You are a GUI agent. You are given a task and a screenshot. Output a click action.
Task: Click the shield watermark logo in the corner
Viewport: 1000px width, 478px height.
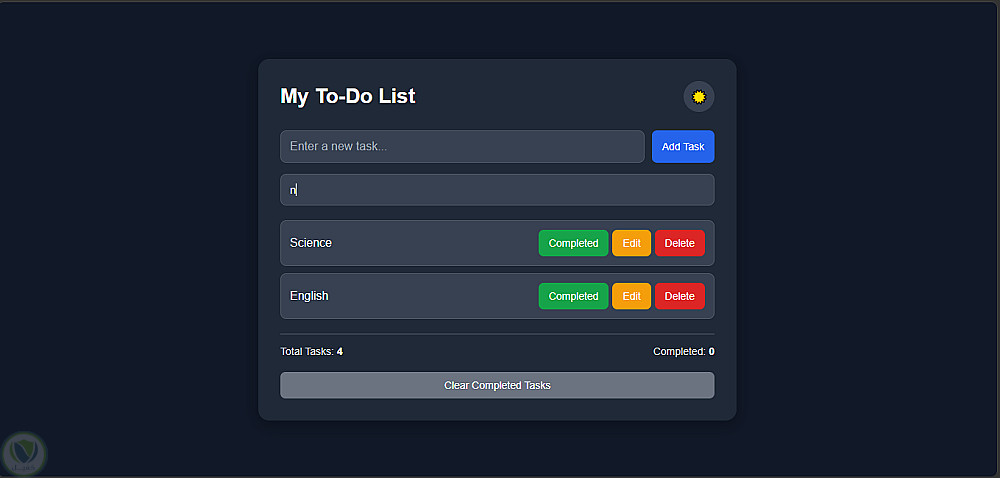pos(24,454)
